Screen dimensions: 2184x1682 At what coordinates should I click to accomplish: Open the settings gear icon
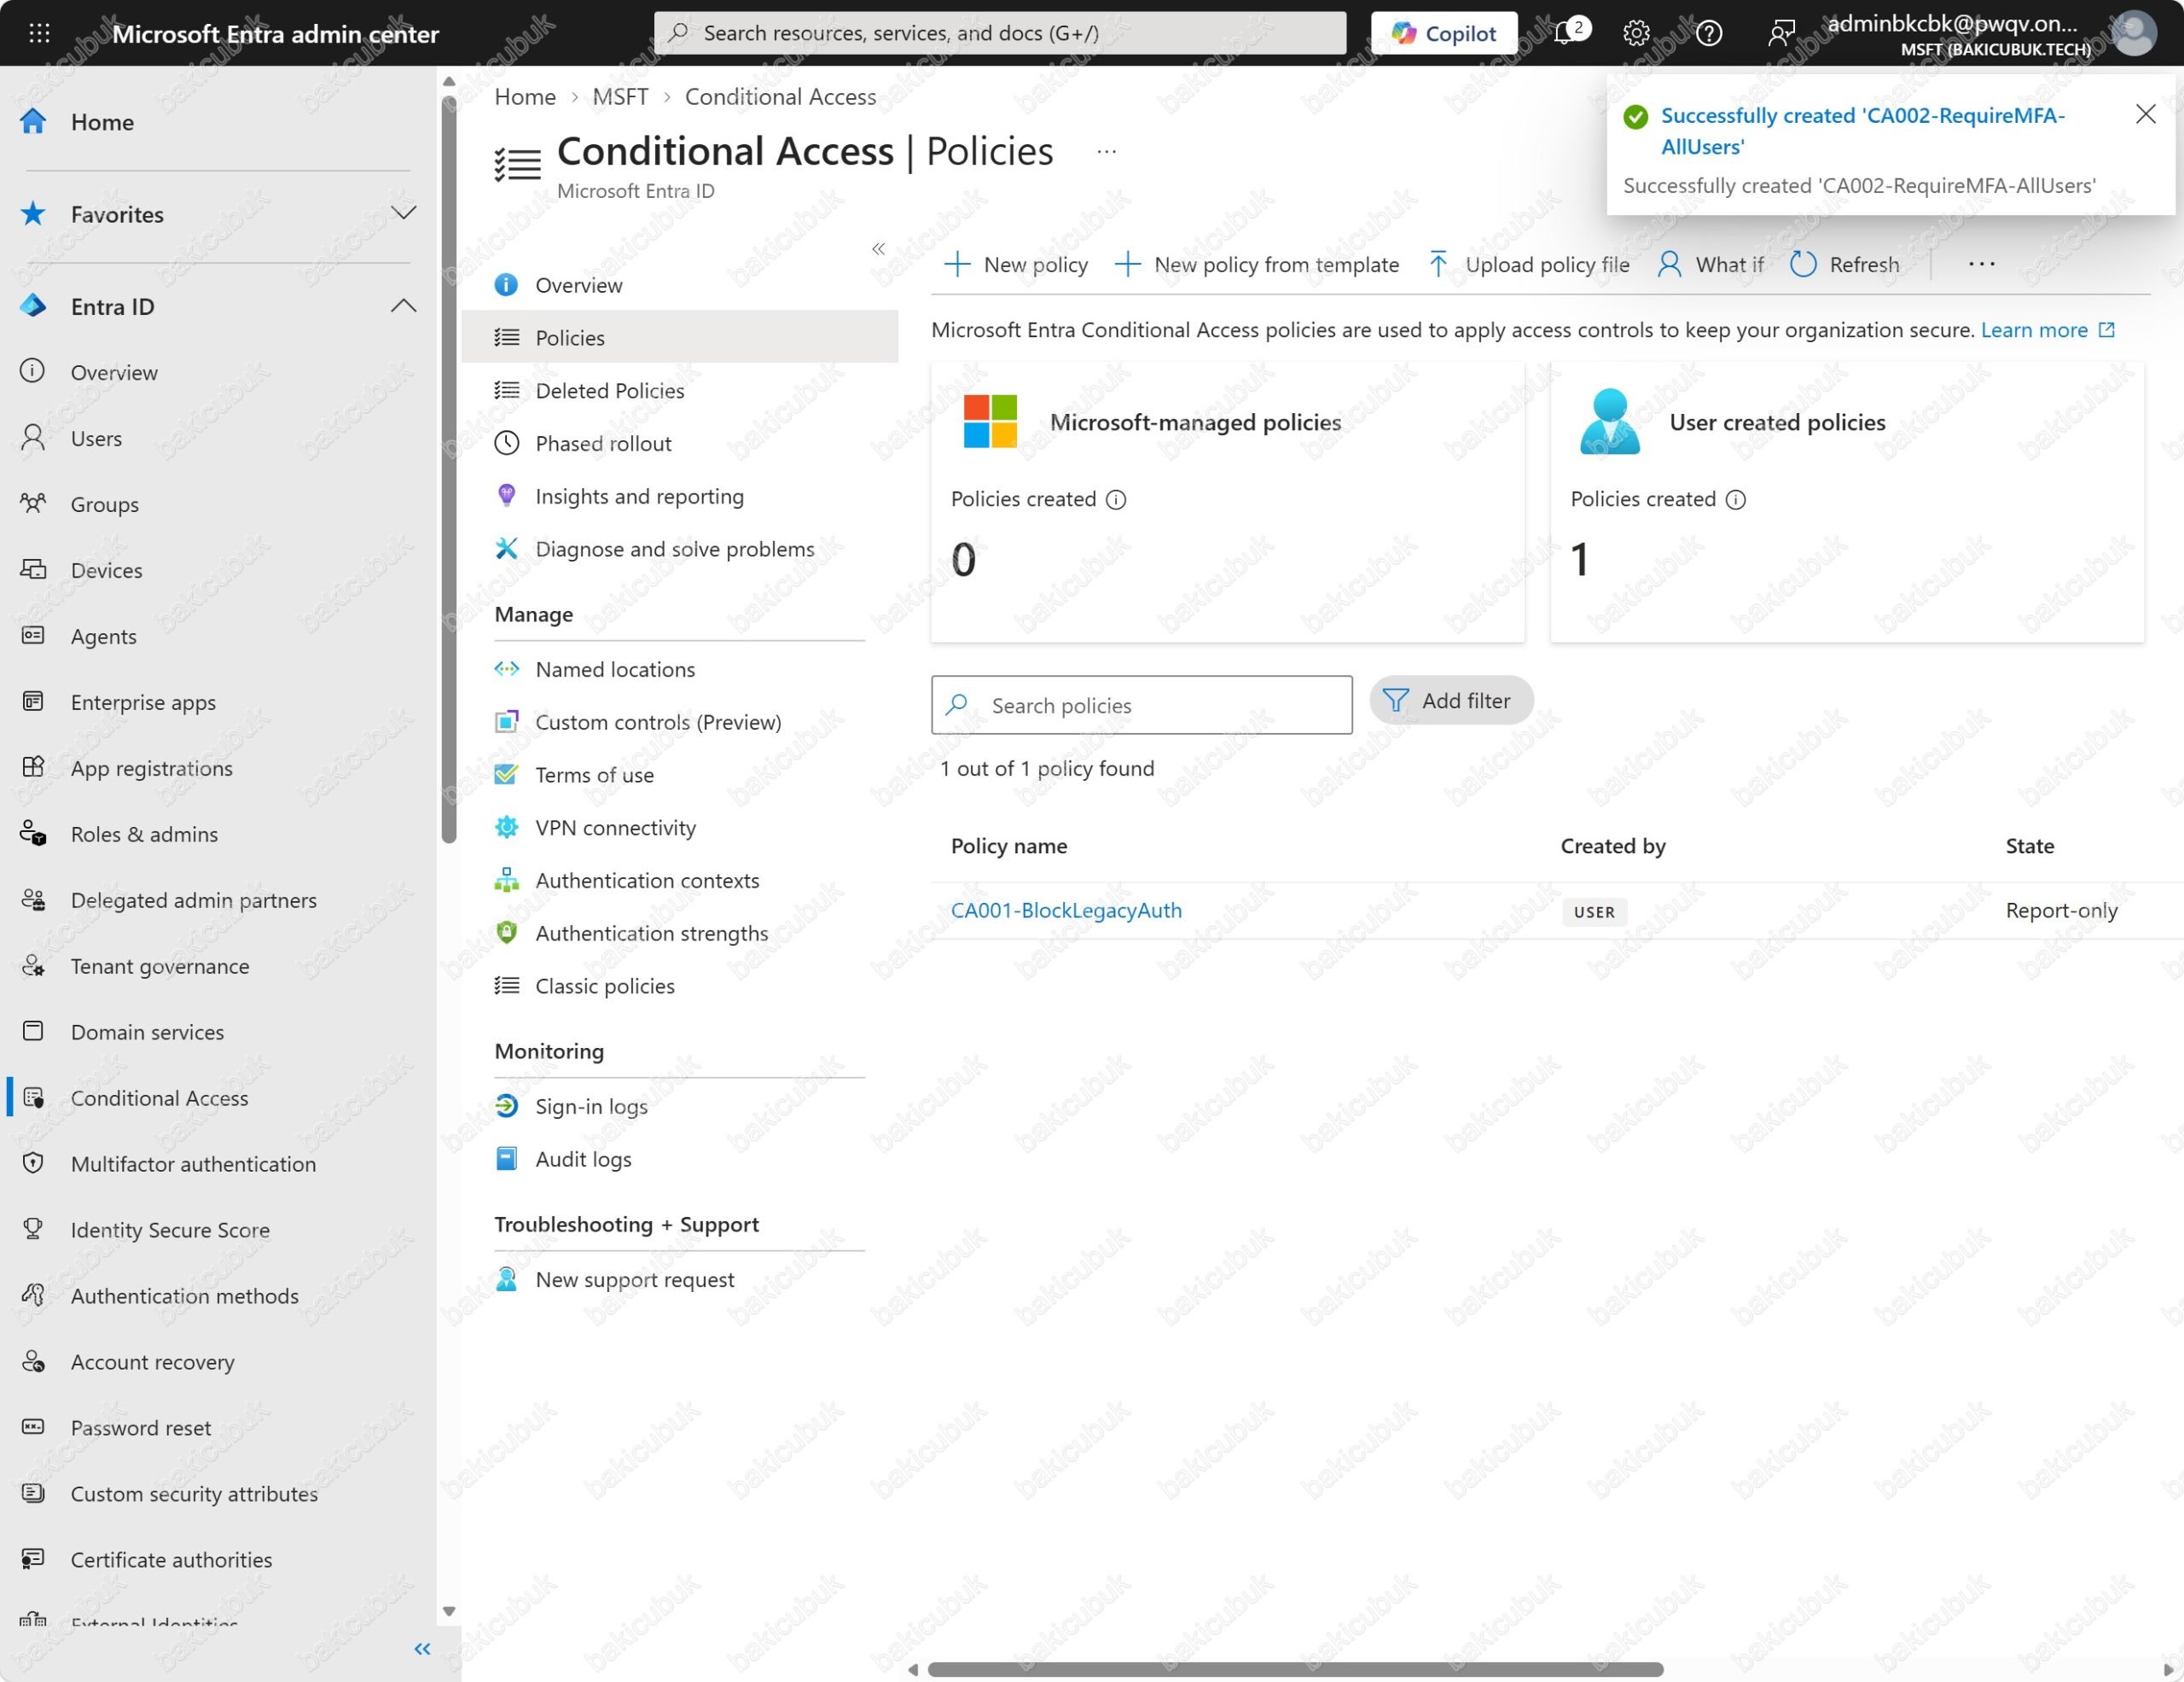[x=1636, y=33]
